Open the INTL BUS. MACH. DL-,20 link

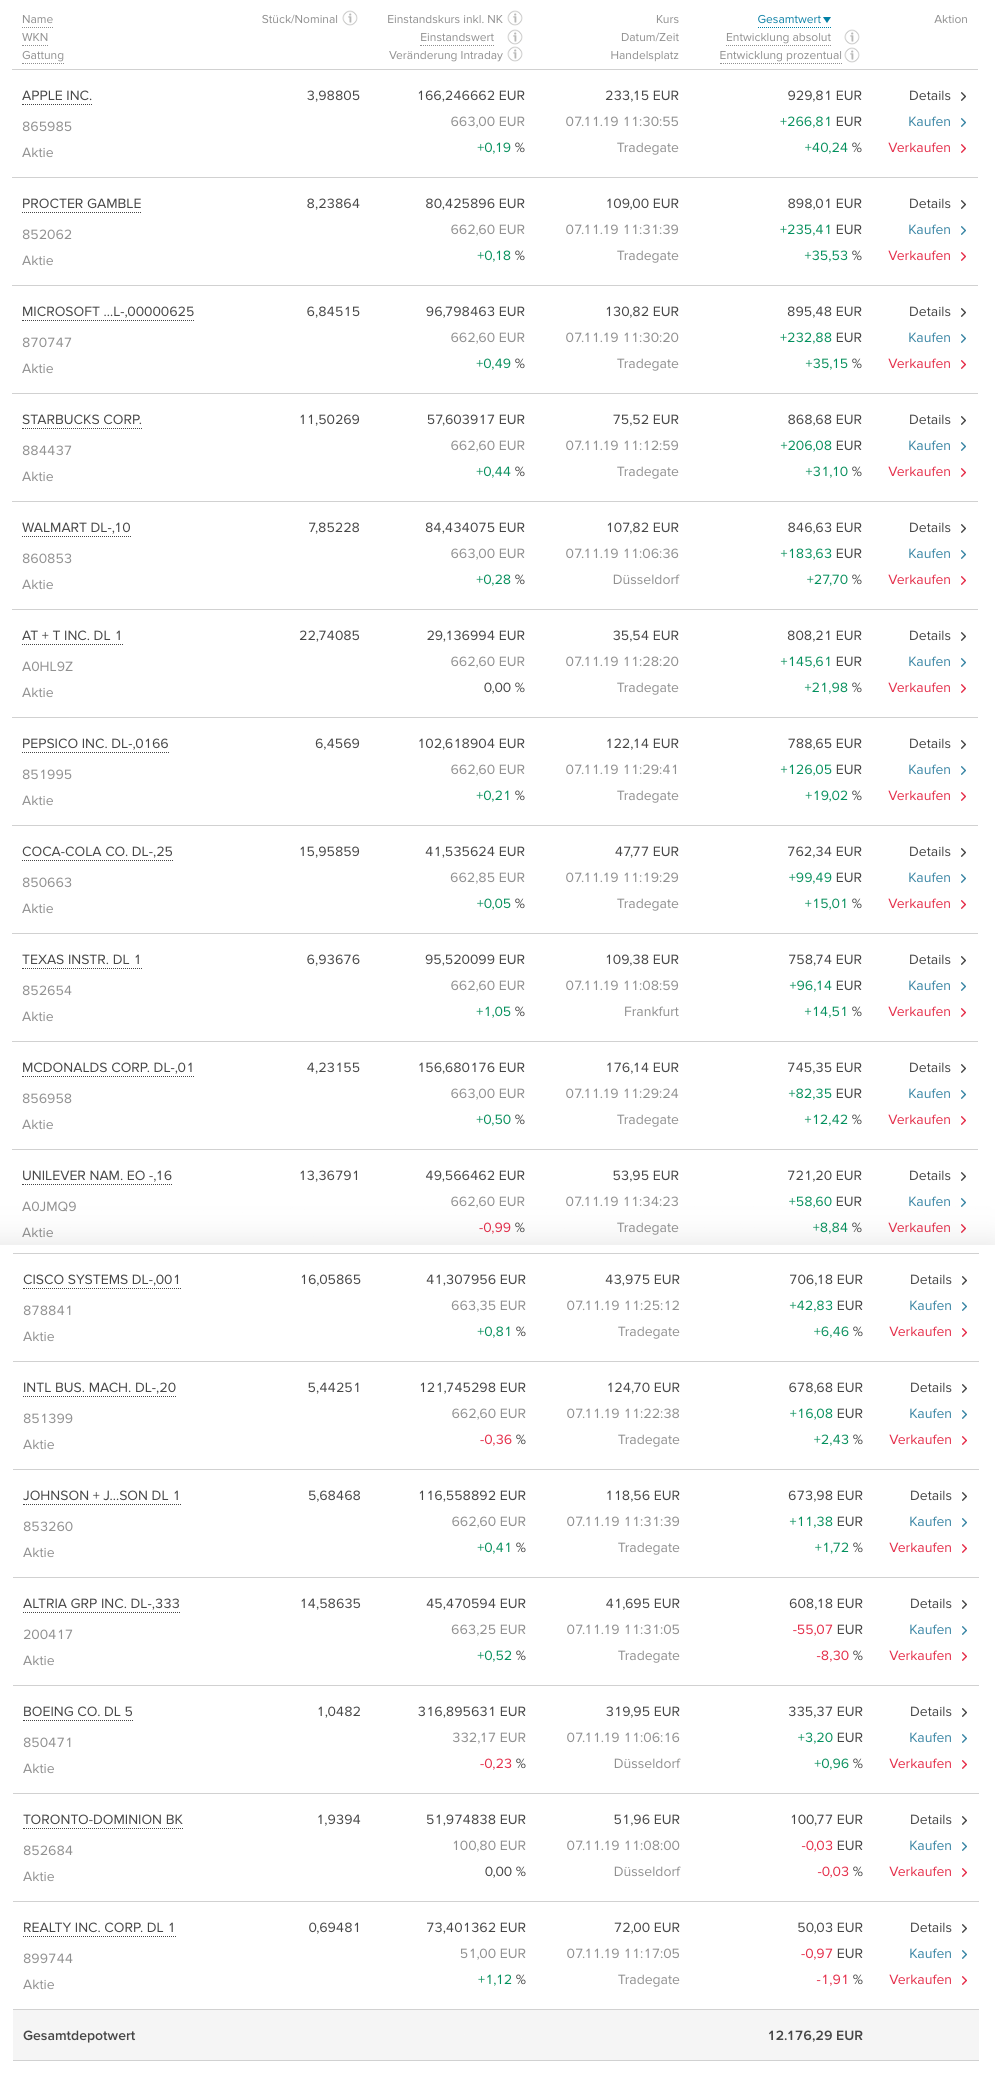click(x=99, y=1388)
